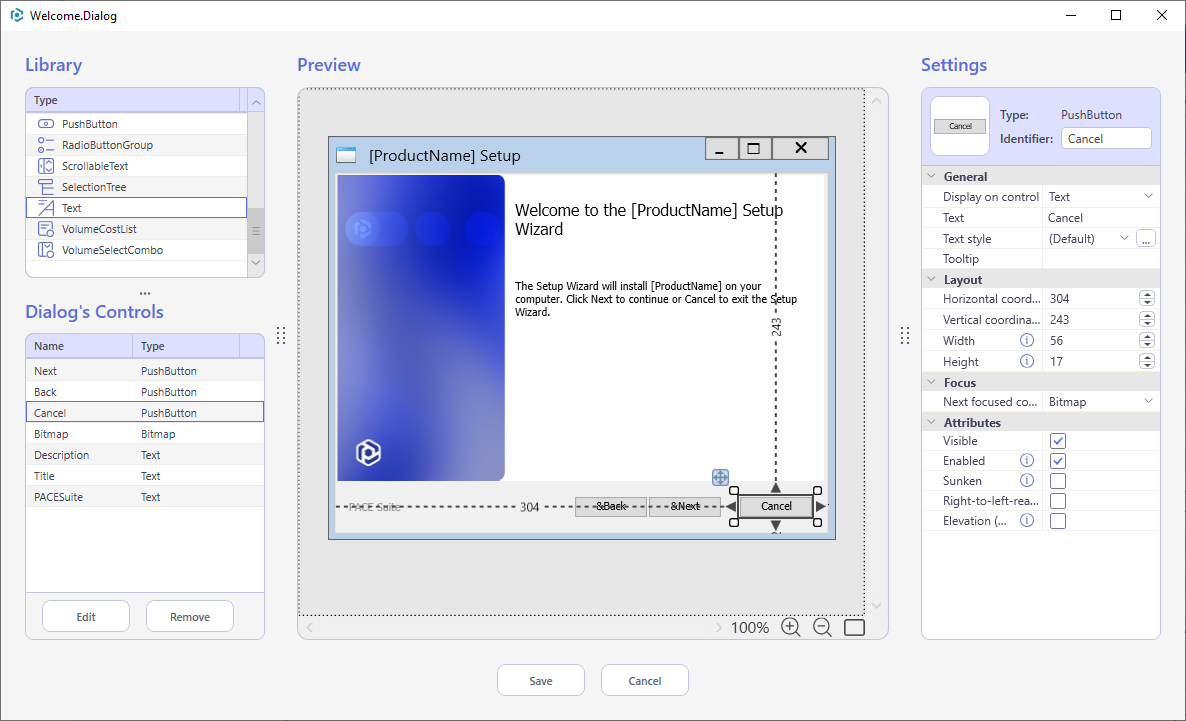
Task: Click the SelectionTree type icon
Action: (46, 187)
